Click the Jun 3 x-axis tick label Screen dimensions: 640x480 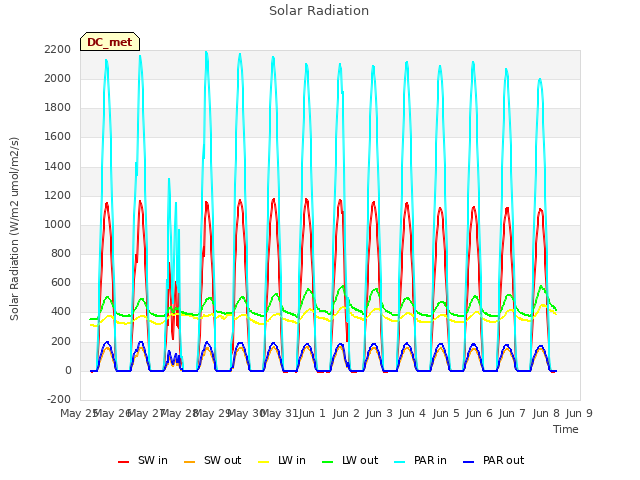click(x=379, y=413)
